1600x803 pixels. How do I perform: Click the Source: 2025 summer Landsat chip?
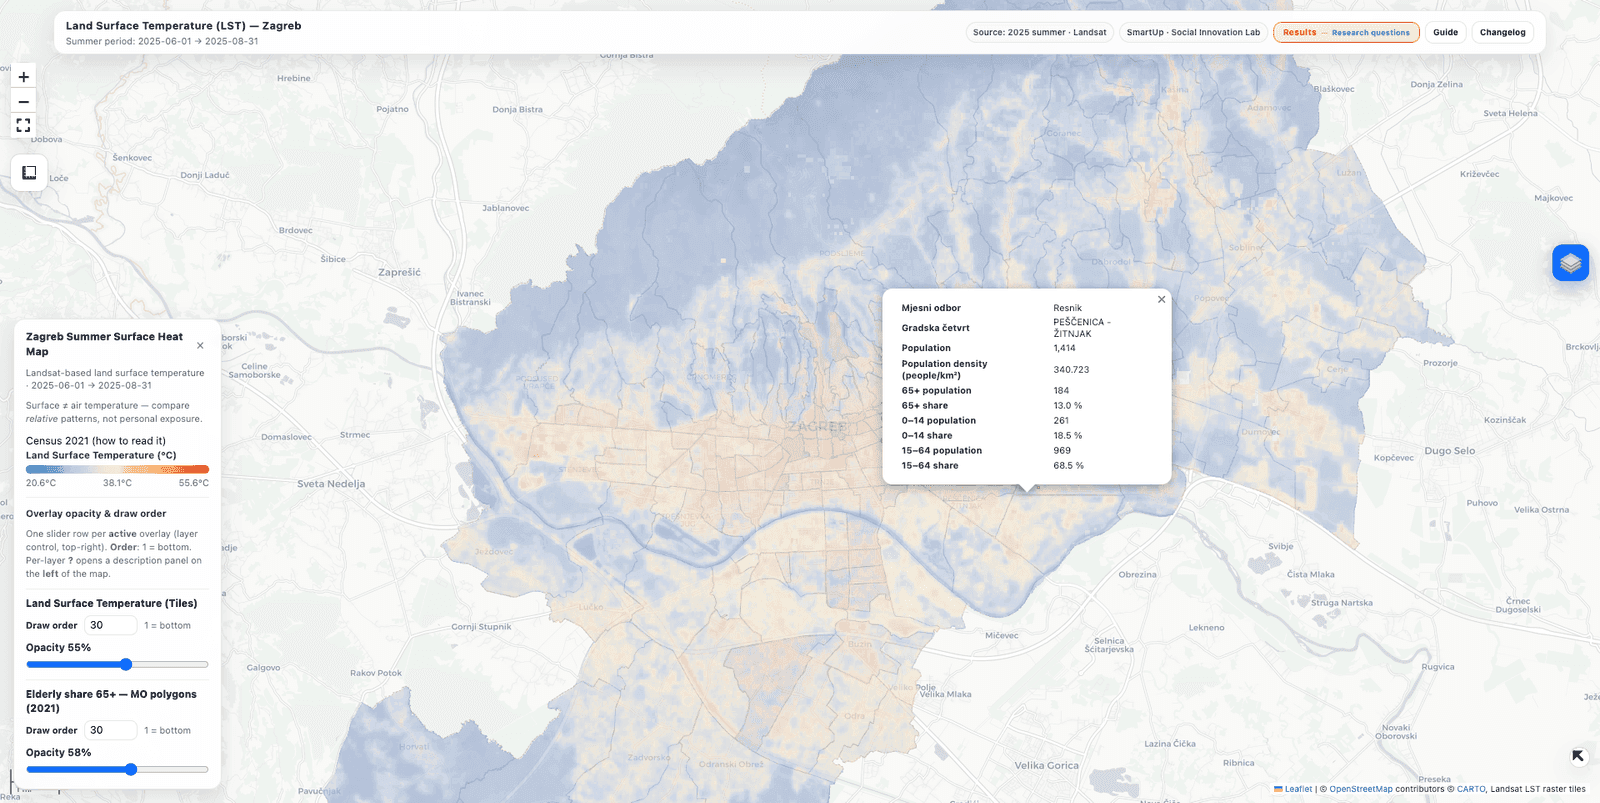coord(1039,32)
